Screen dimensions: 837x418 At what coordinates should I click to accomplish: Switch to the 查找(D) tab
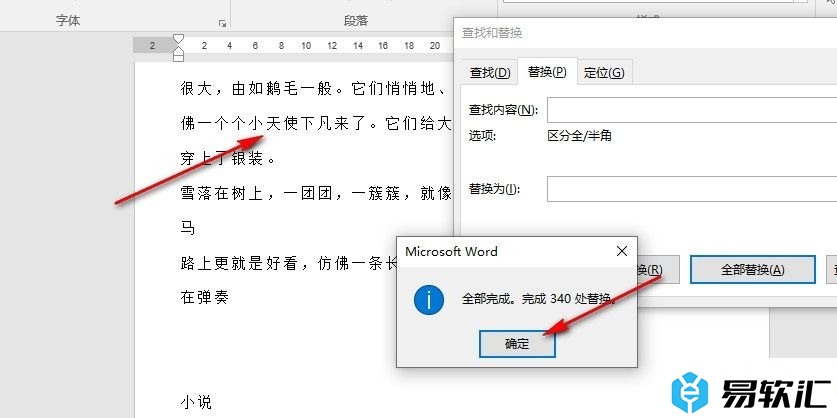[x=489, y=73]
